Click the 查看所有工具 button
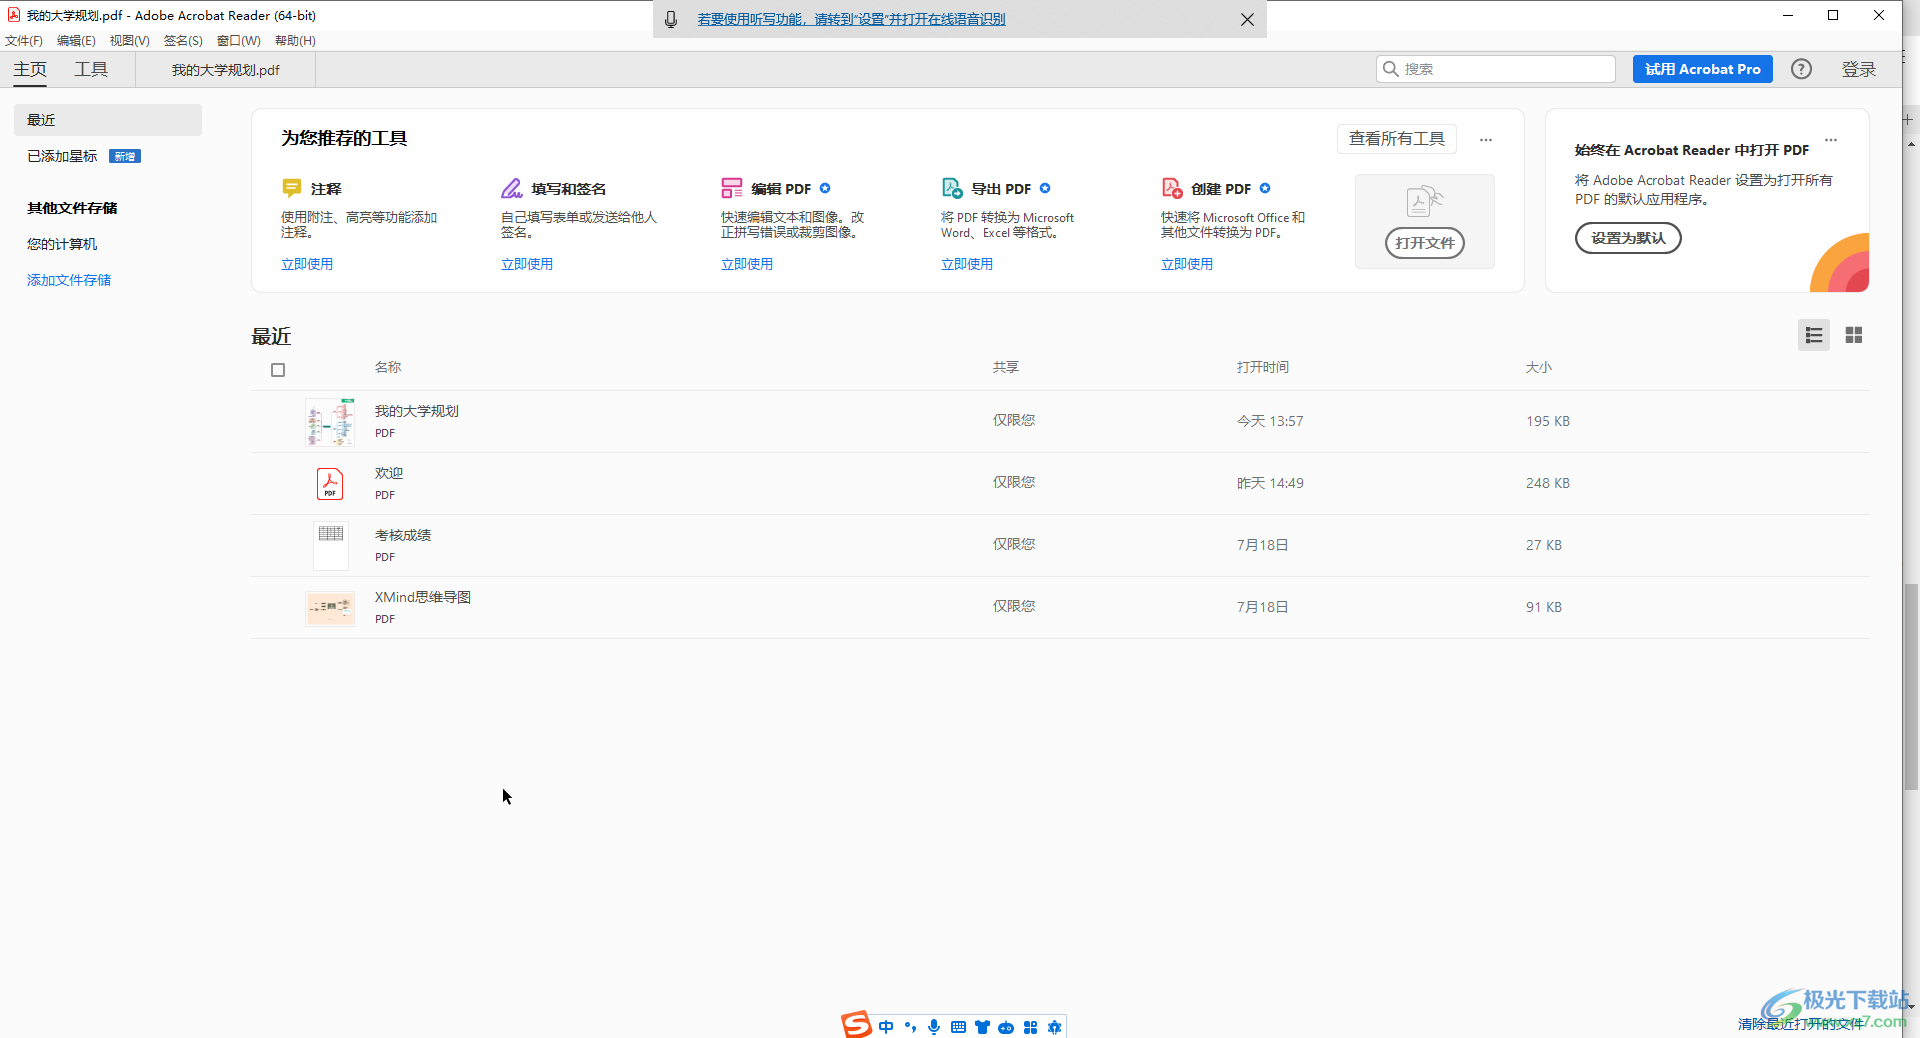1920x1038 pixels. 1397,139
